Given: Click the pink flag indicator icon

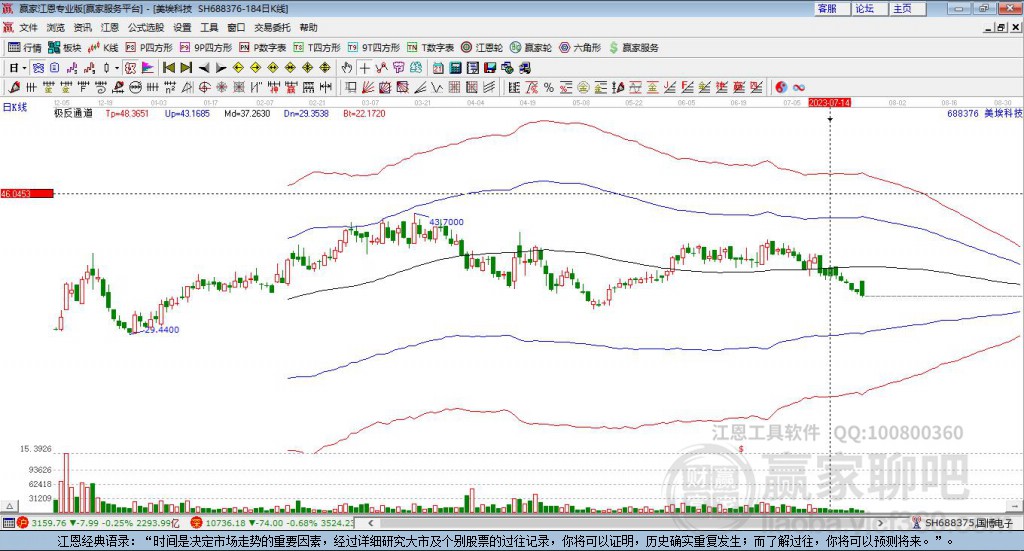Looking at the screenshot, I should coord(148,68).
